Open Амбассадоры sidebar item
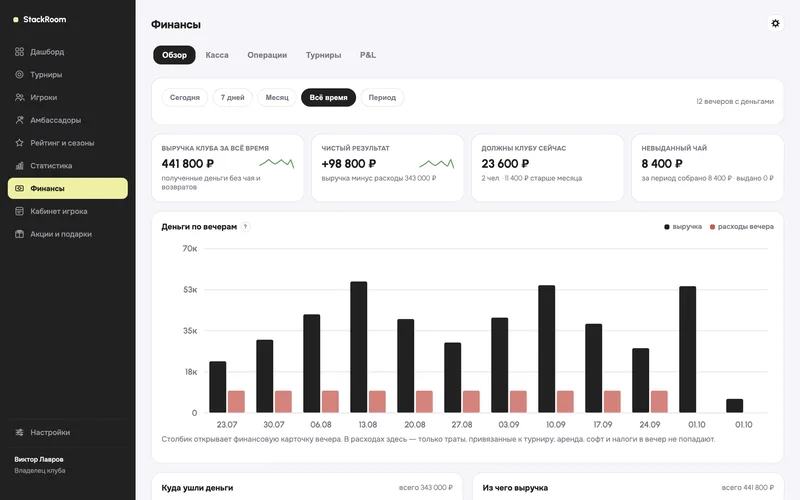Screen dimensions: 800x500 (x=68, y=120)
